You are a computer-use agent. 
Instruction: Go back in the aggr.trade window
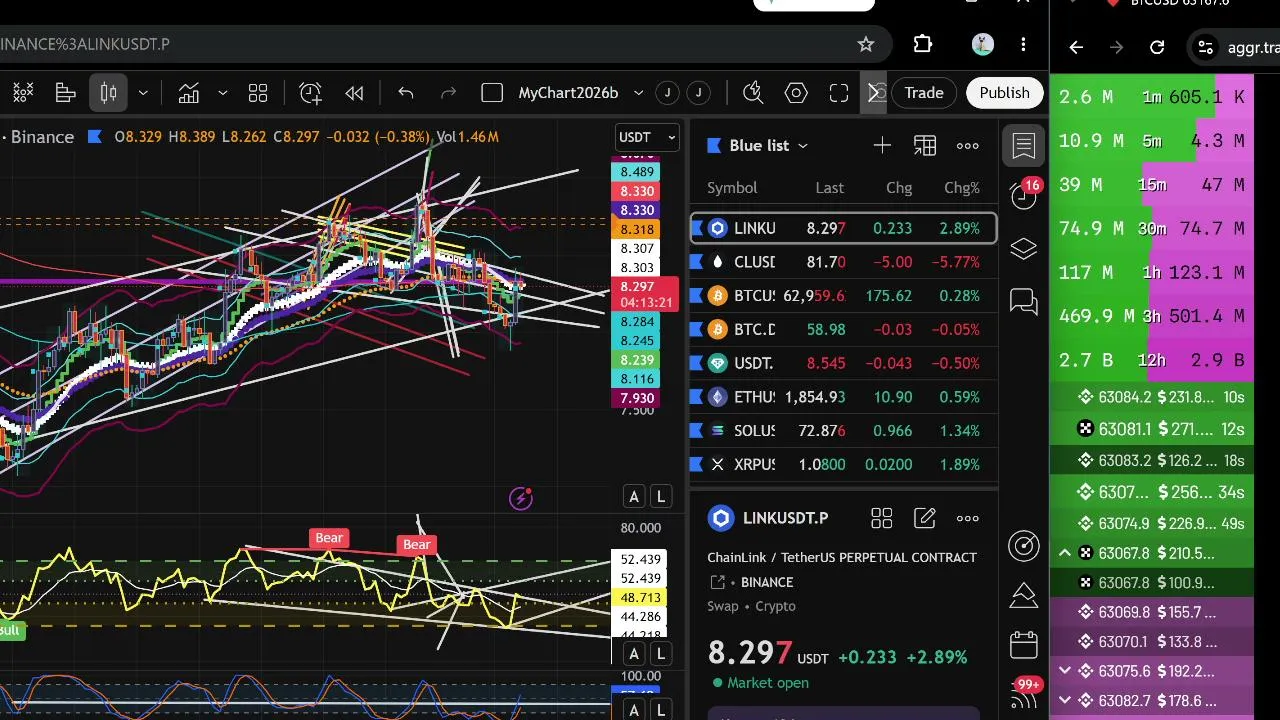click(1076, 47)
